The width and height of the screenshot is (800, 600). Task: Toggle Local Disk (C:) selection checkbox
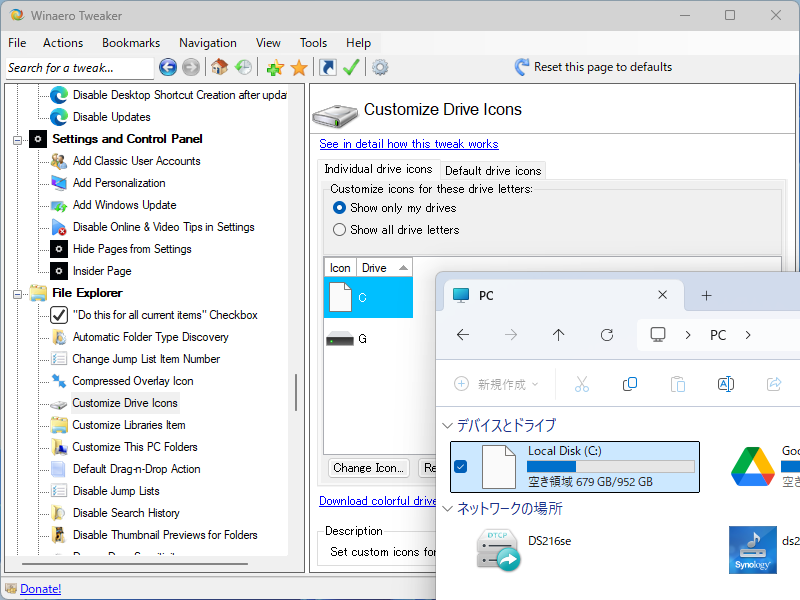coord(461,467)
